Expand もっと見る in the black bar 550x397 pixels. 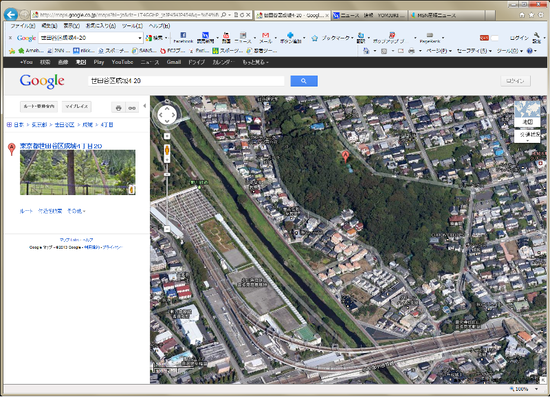(x=255, y=62)
